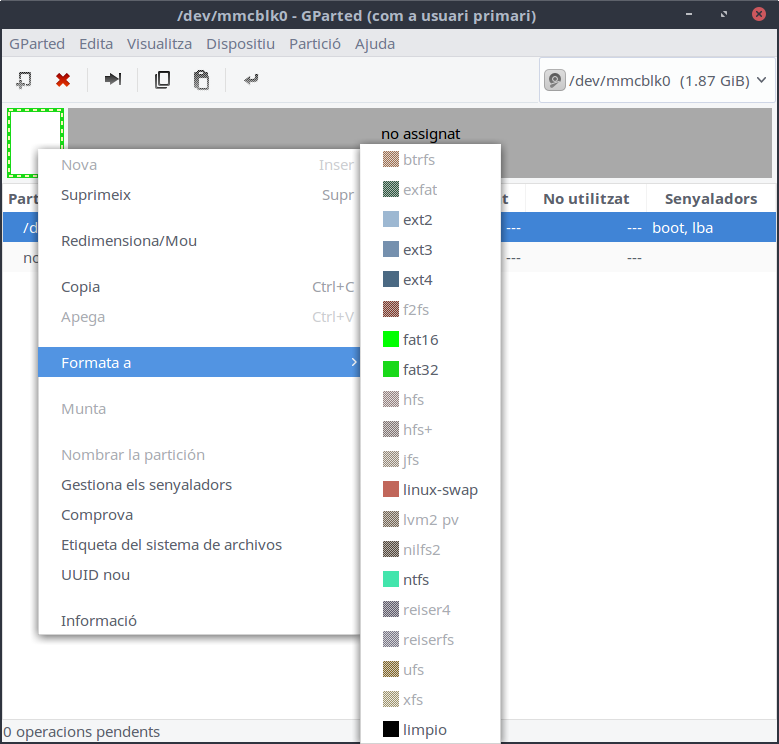Screen dimensions: 779x744
Task: Open the GParted menu
Action: pos(37,44)
